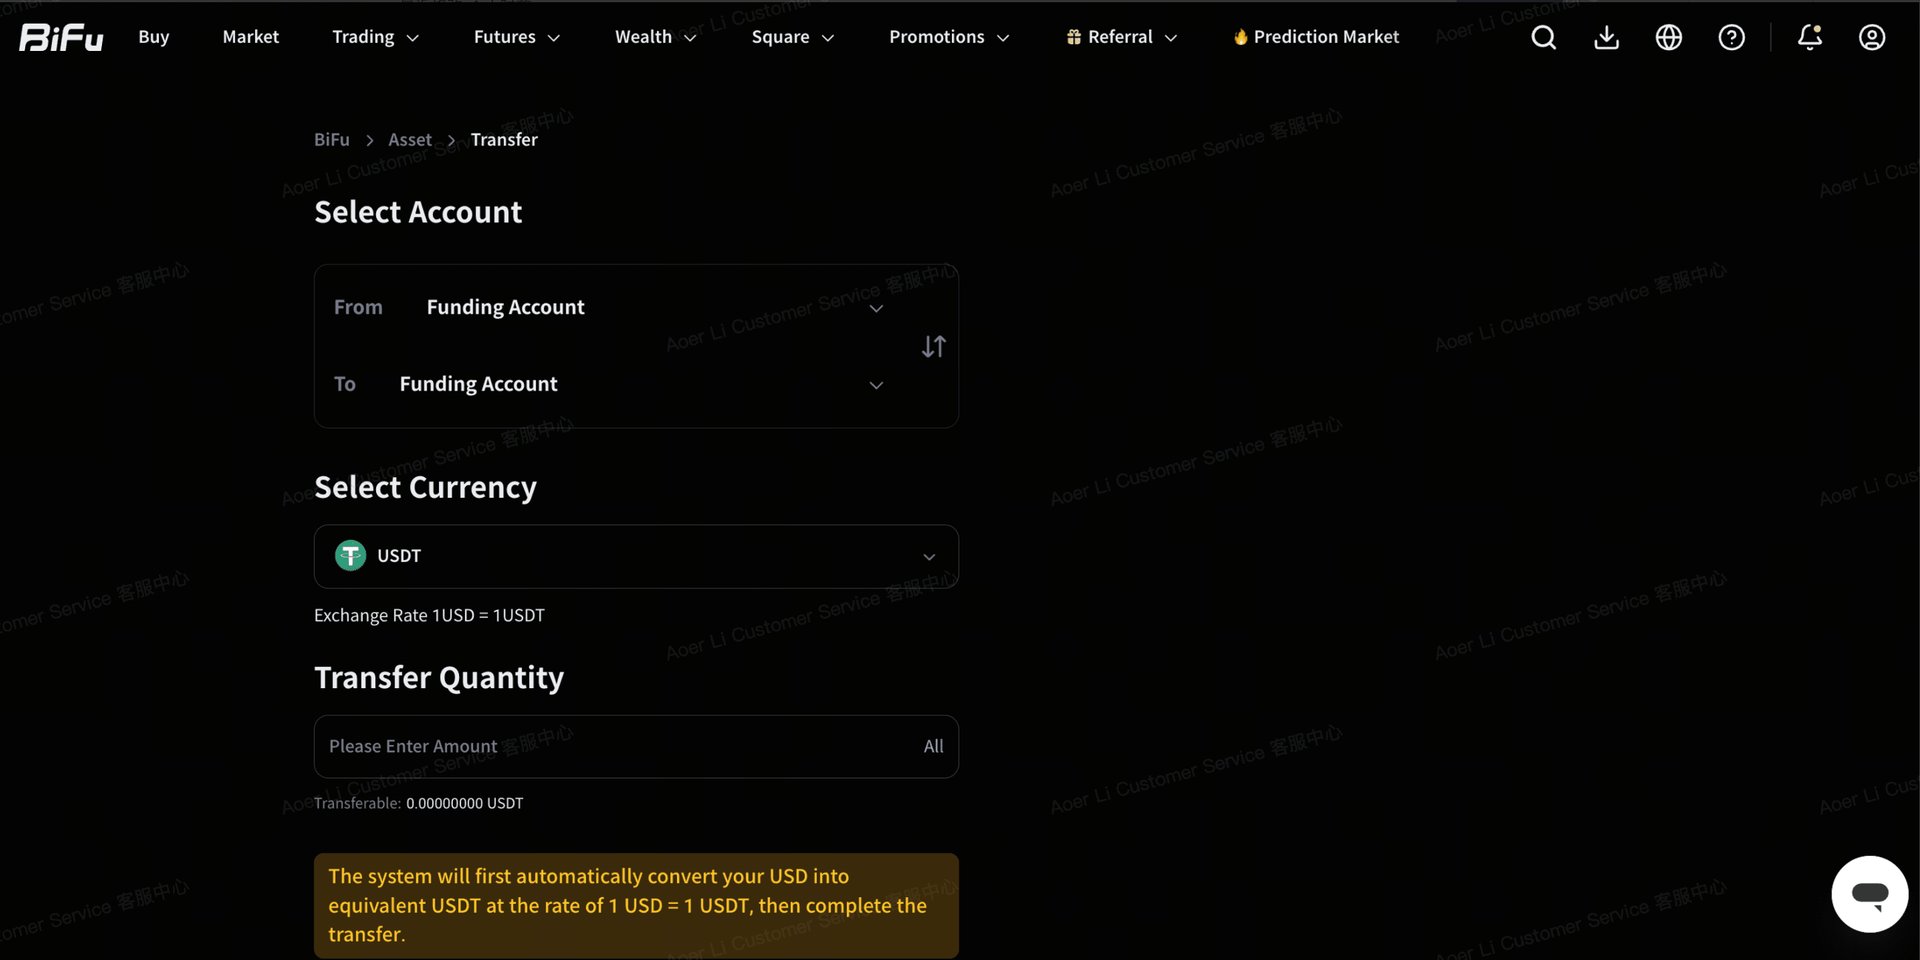The image size is (1920, 960).
Task: Open Prediction Market page
Action: (1316, 37)
